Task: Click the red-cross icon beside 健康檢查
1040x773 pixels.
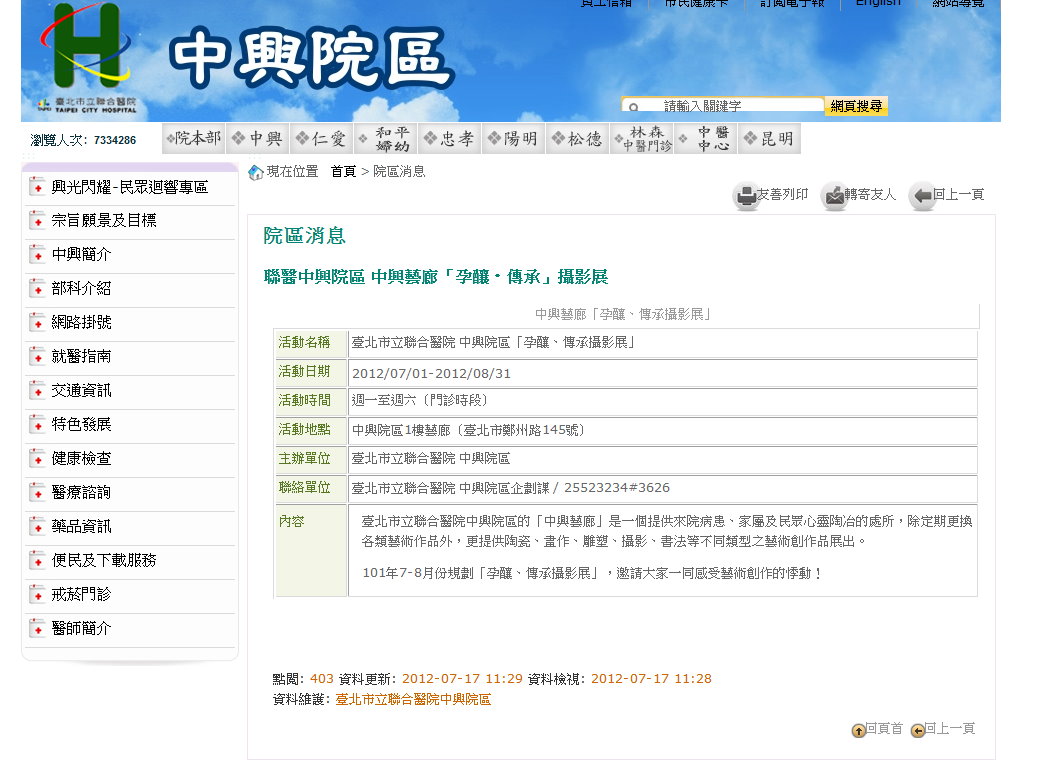Action: pyautogui.click(x=37, y=458)
